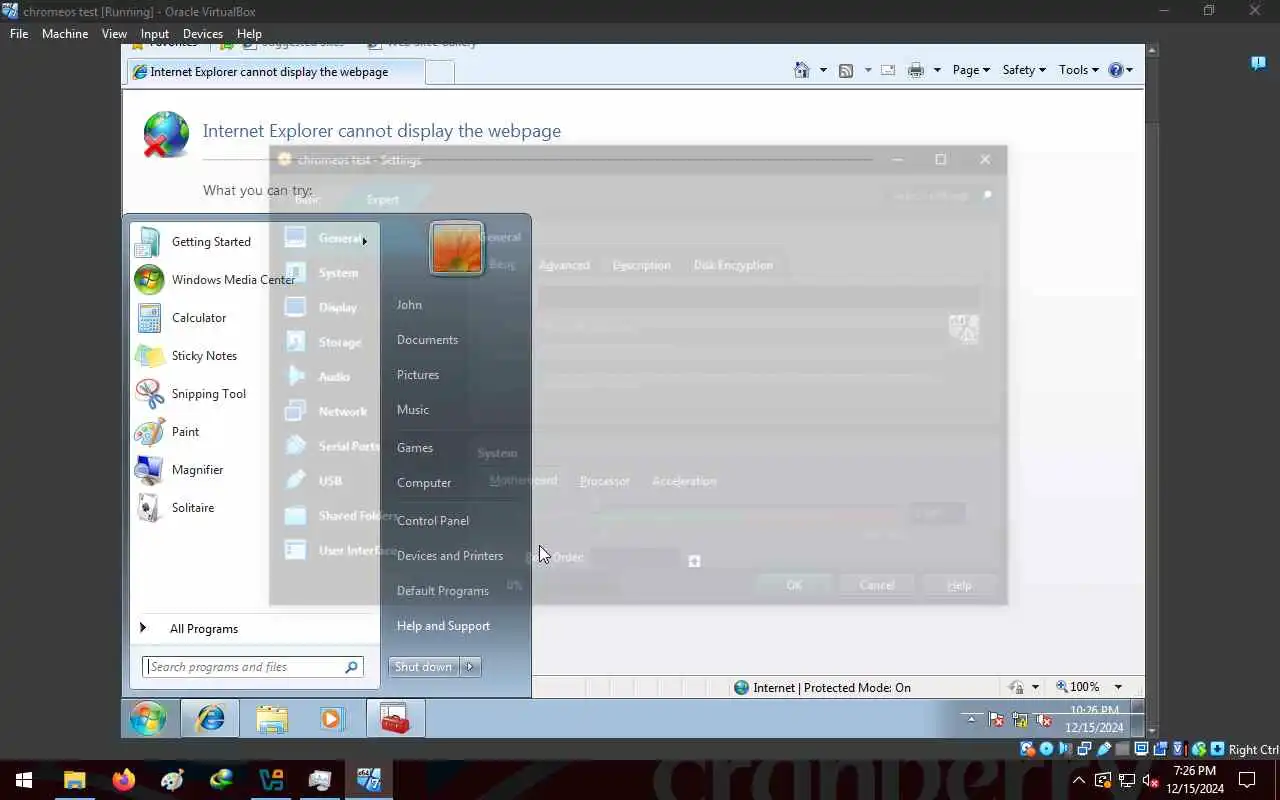Open Internet Explorer on the guest taskbar
The height and width of the screenshot is (800, 1280).
(x=210, y=718)
